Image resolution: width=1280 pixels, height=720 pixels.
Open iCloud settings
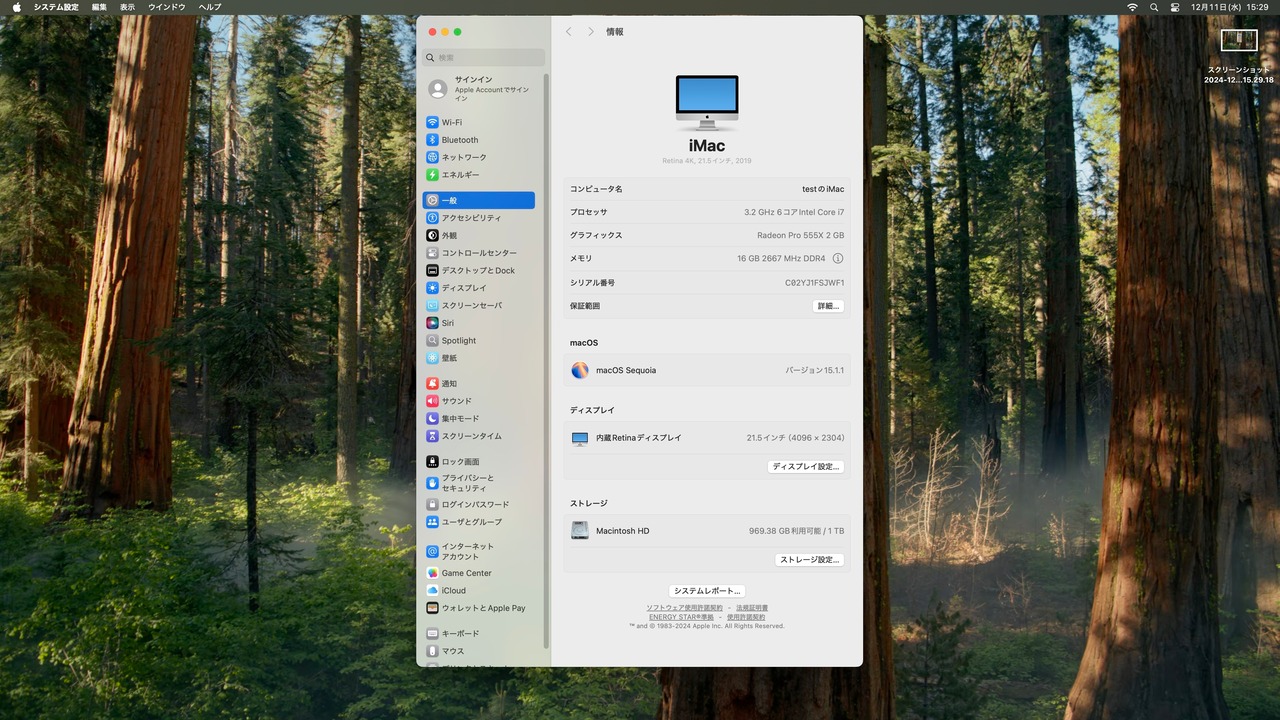coord(479,591)
